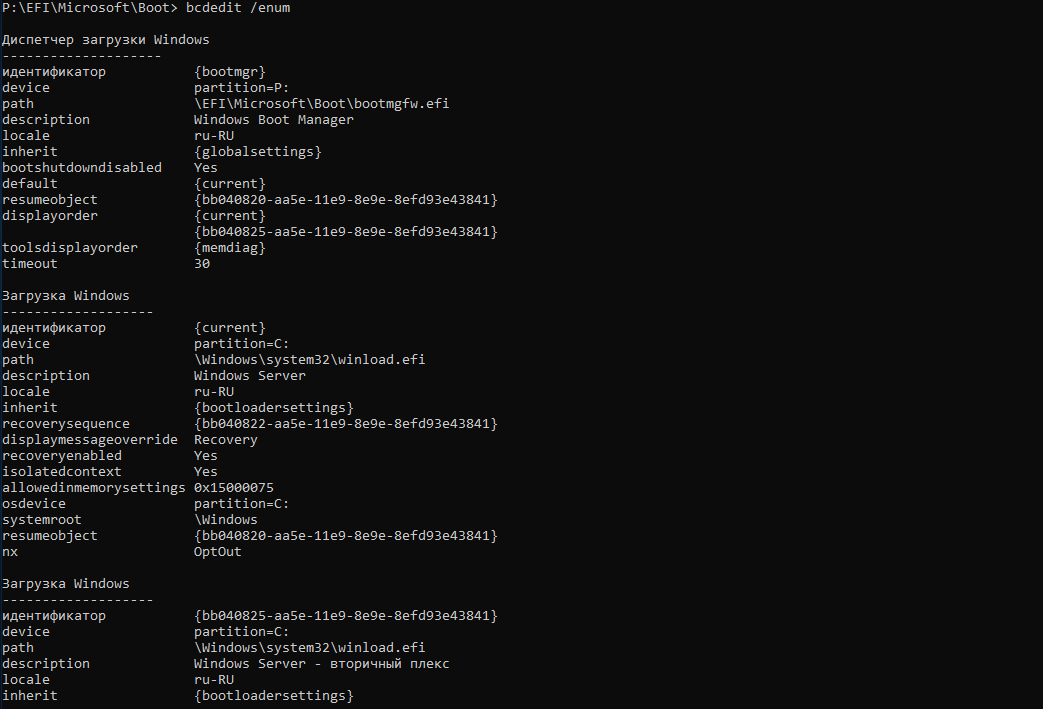Click the recoveryenabled label
The height and width of the screenshot is (709, 1043).
pyautogui.click(x=62, y=456)
